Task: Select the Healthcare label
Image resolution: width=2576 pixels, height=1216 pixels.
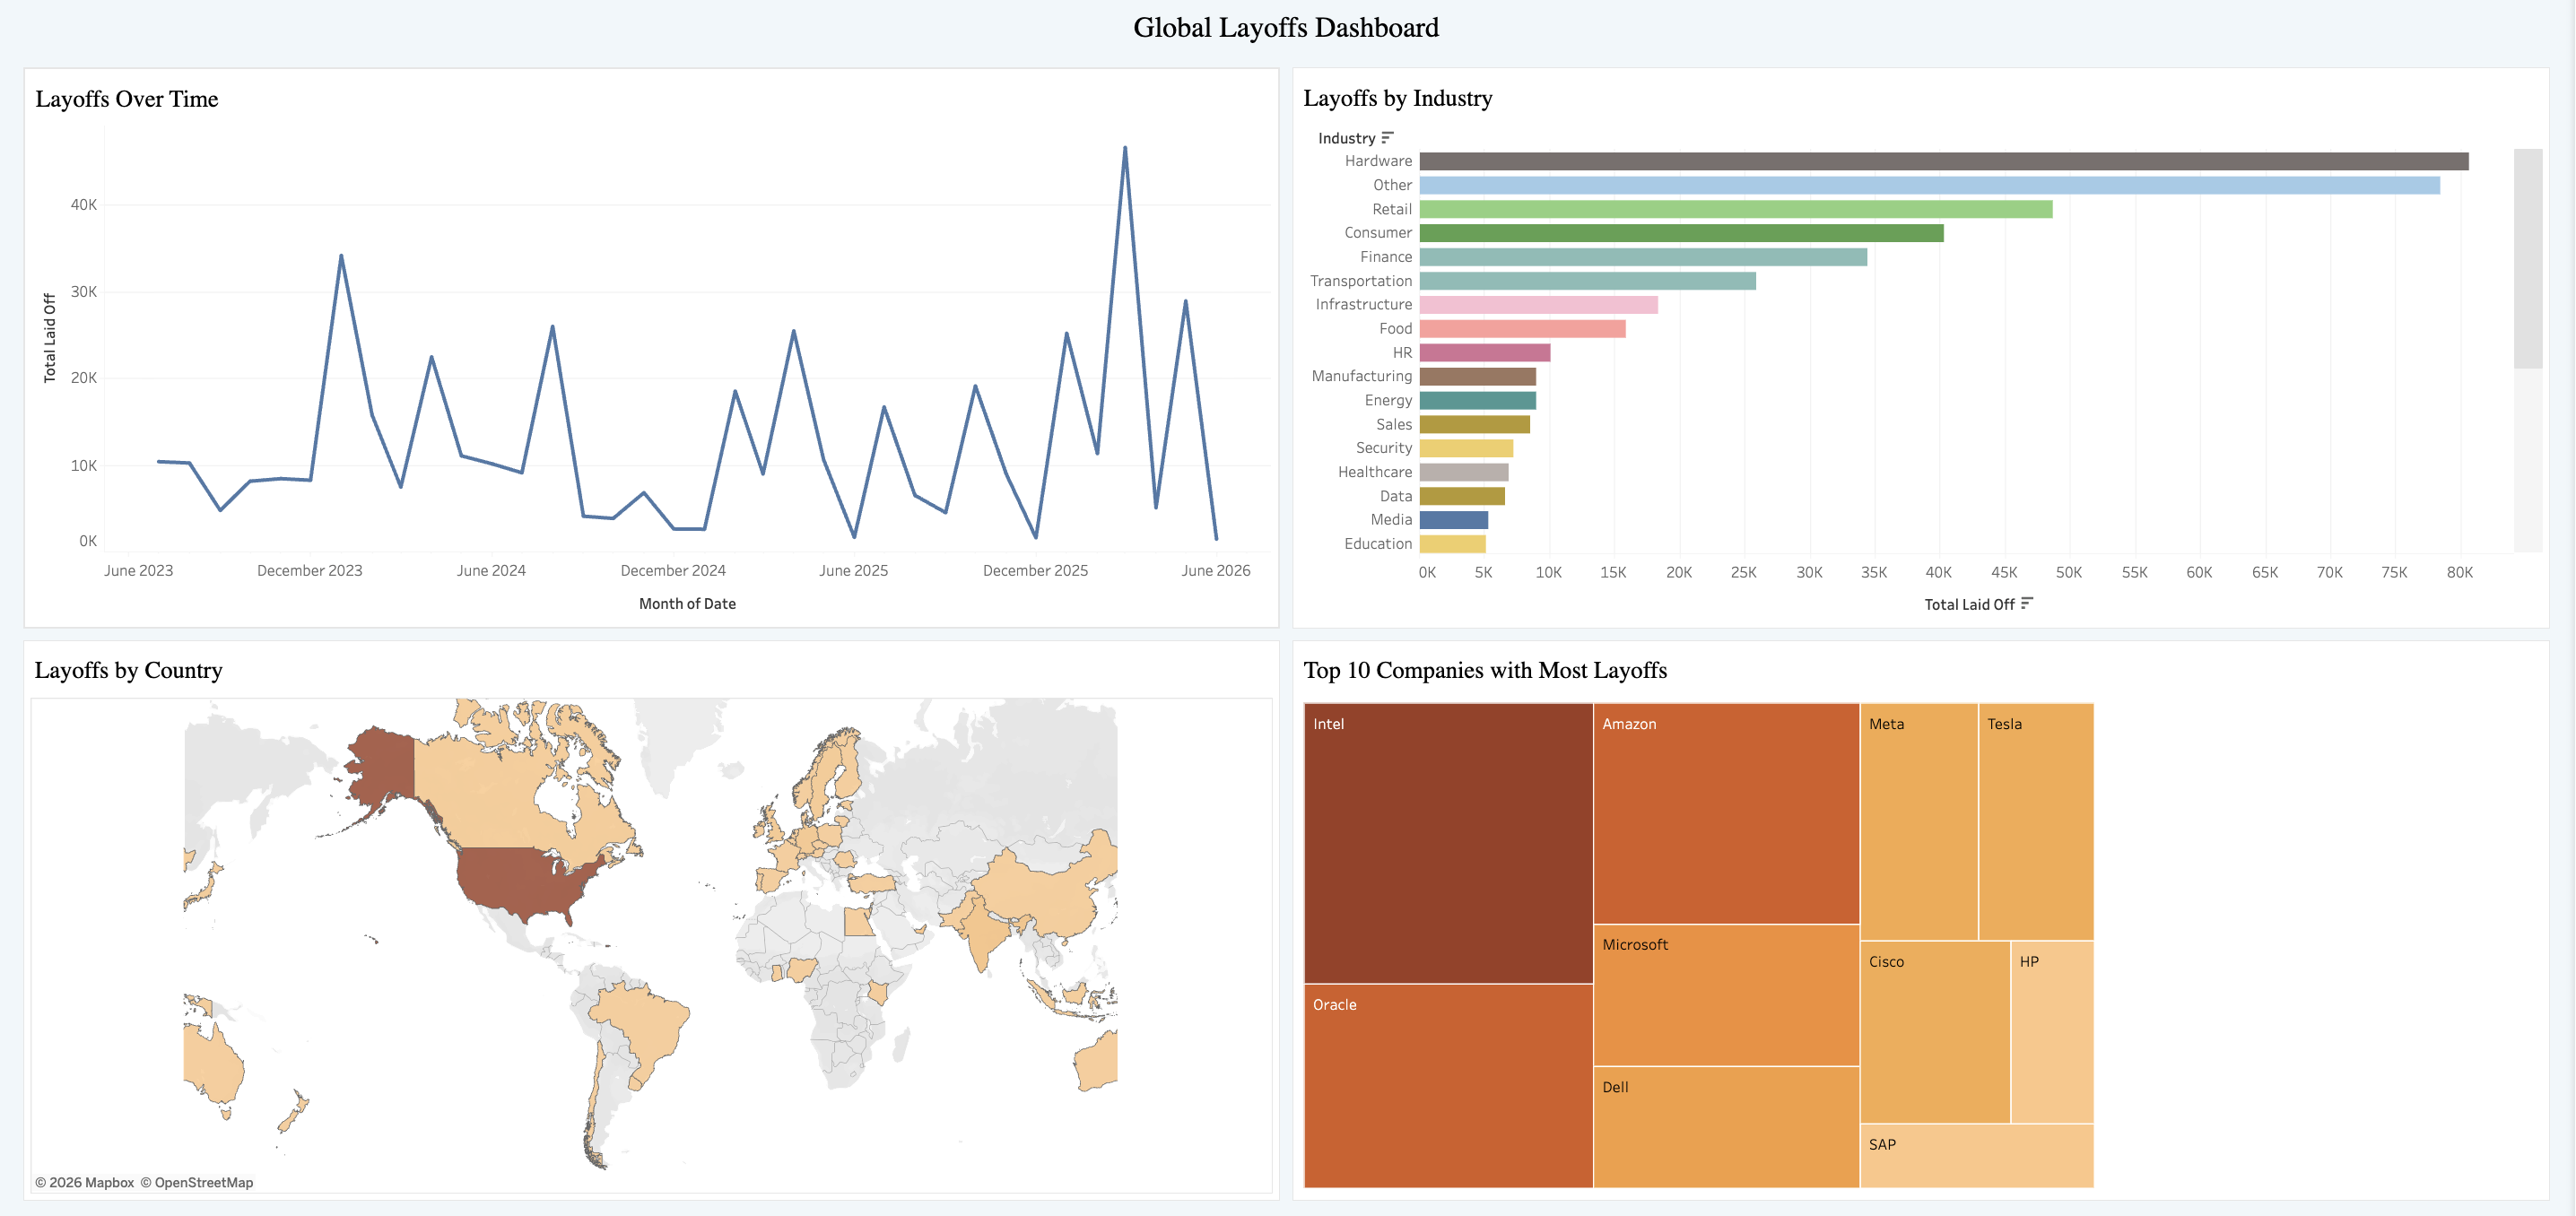Action: [1375, 472]
